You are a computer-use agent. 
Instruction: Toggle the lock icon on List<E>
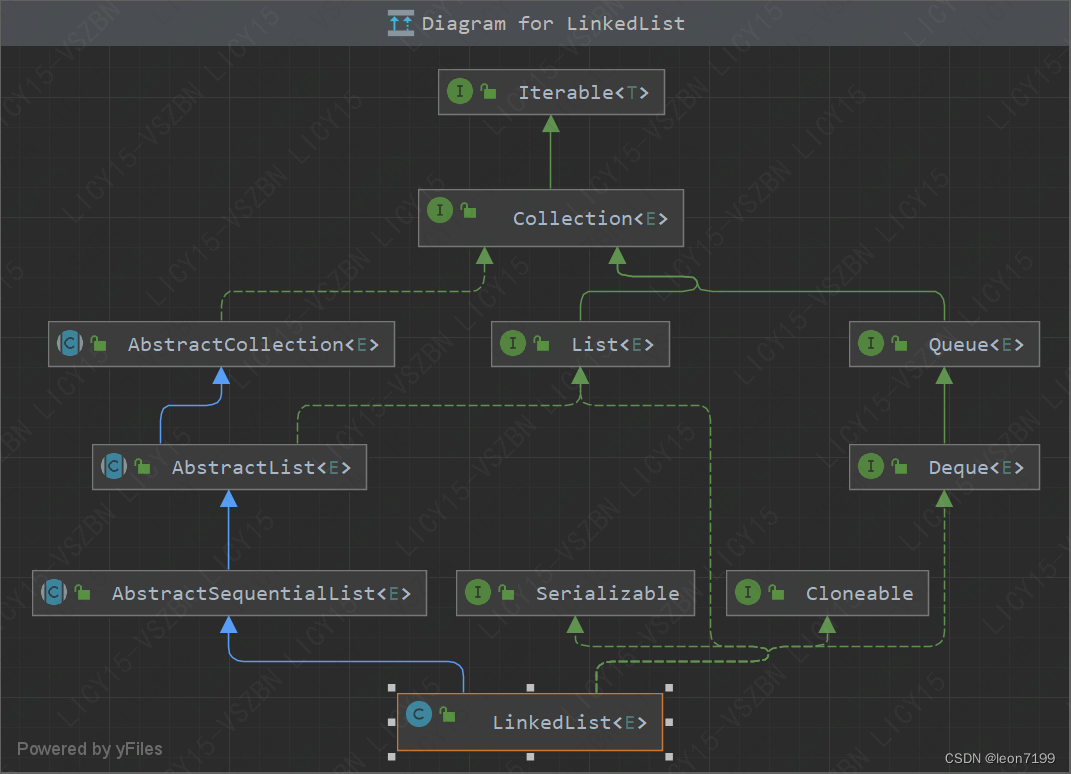pyautogui.click(x=540, y=343)
